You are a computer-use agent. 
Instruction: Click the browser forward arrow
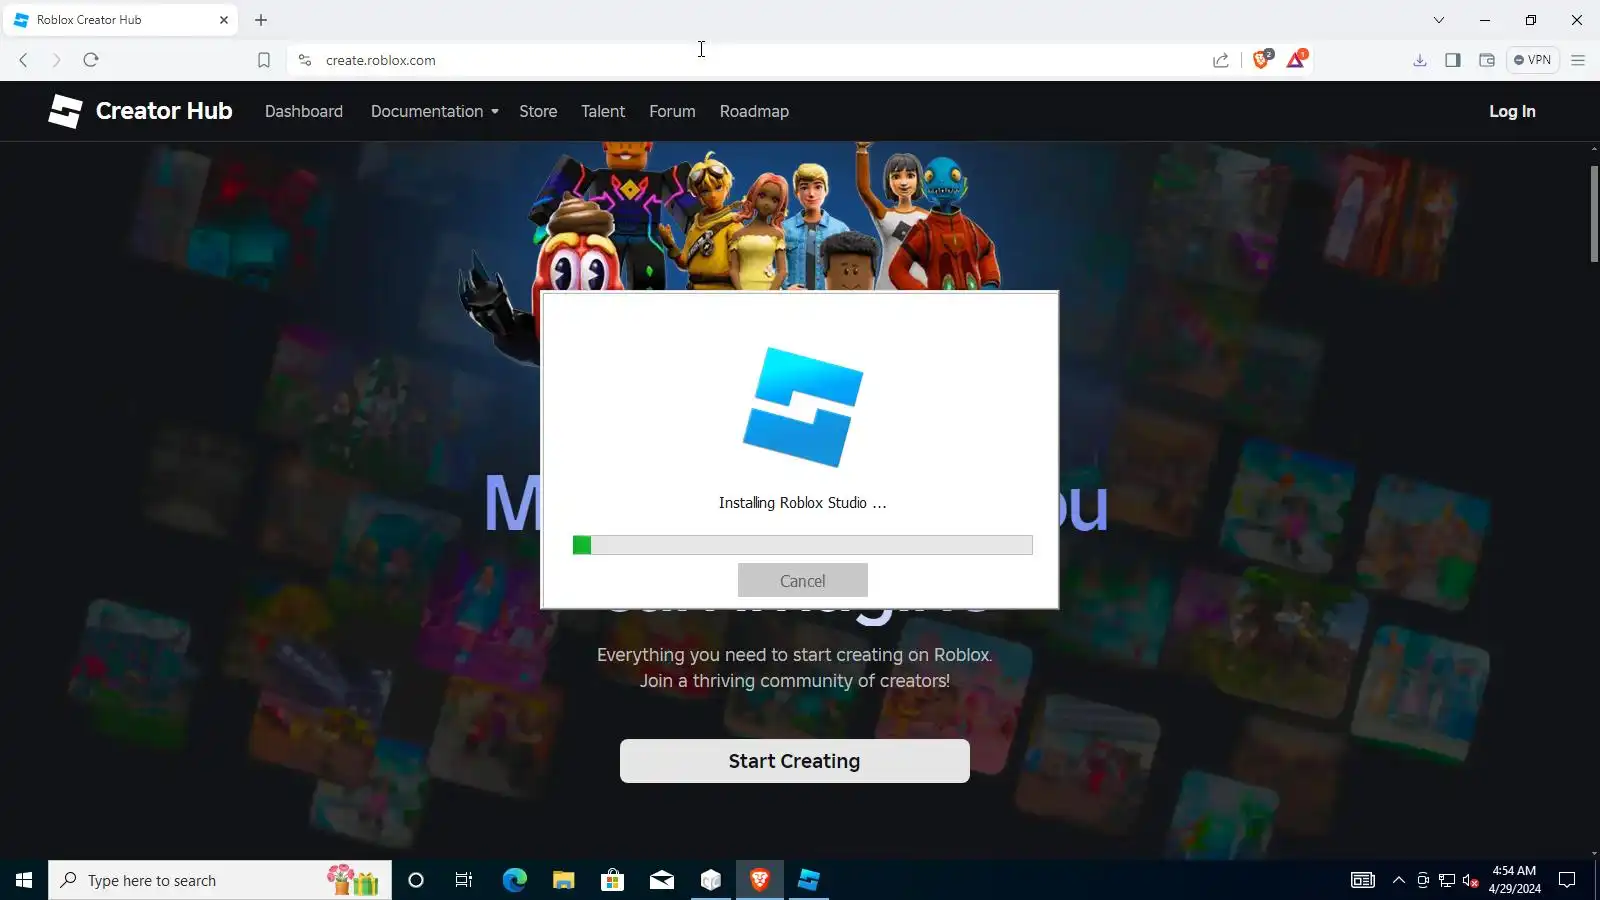click(56, 60)
